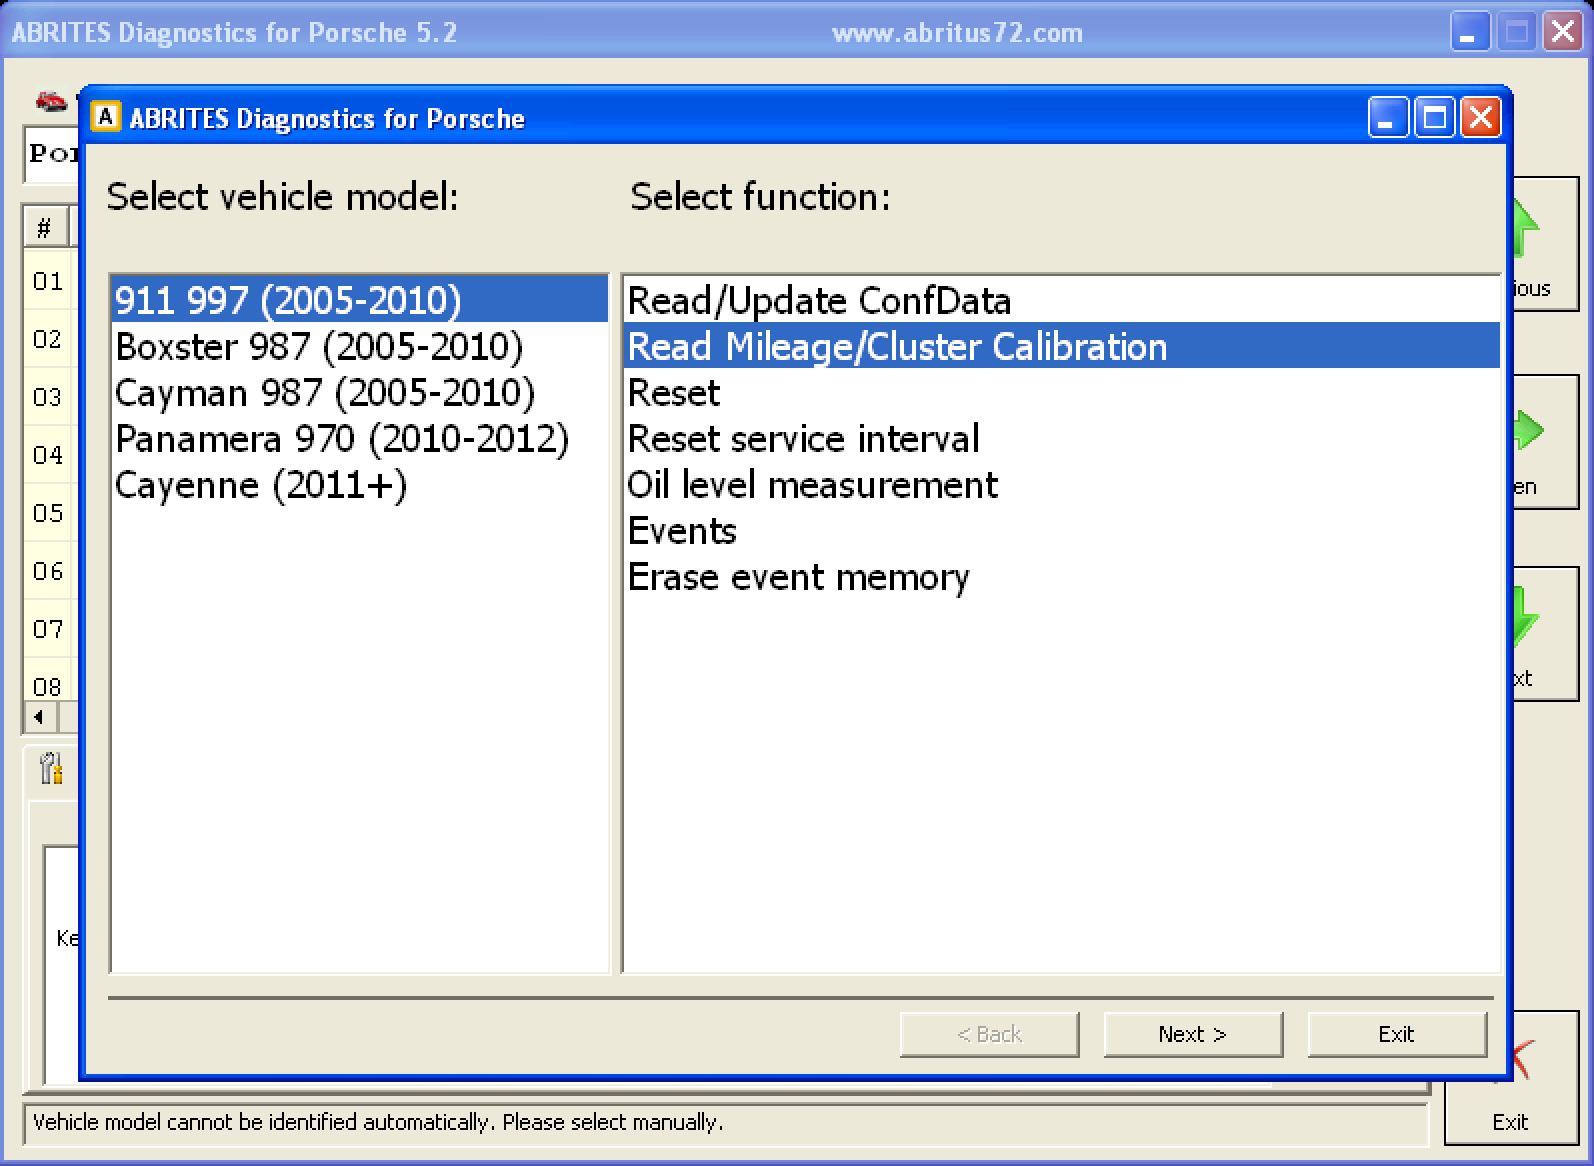
Task: Select Boxster 987 (2005-2010) model
Action: [x=359, y=346]
